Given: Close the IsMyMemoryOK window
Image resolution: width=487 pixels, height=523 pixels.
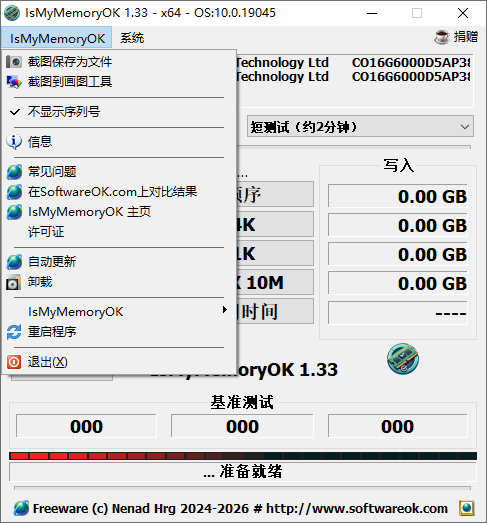Looking at the screenshot, I should (x=463, y=13).
